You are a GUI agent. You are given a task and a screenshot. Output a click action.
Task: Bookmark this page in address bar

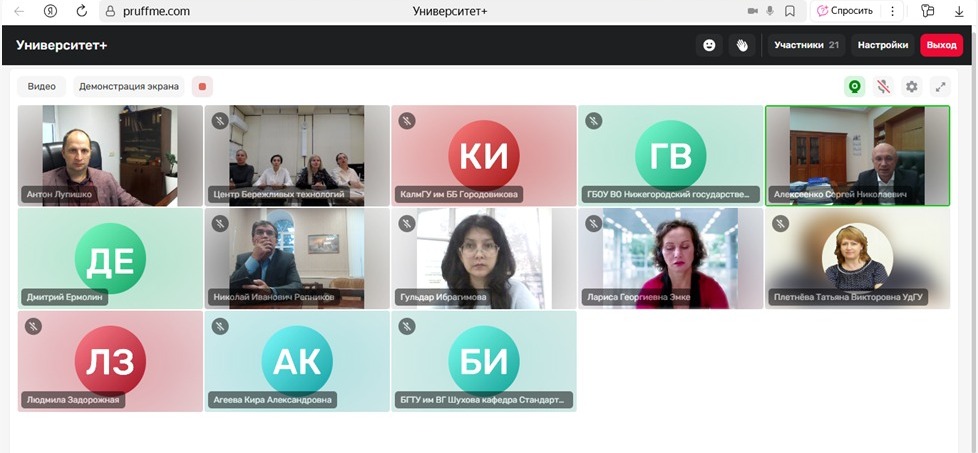point(790,11)
